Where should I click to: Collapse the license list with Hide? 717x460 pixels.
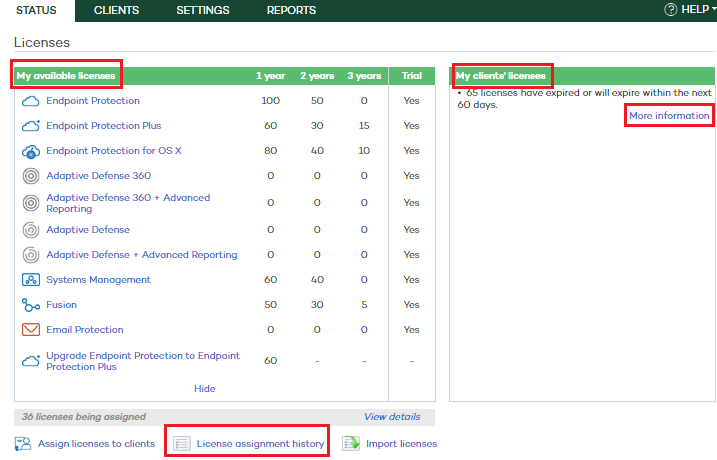pyautogui.click(x=204, y=389)
